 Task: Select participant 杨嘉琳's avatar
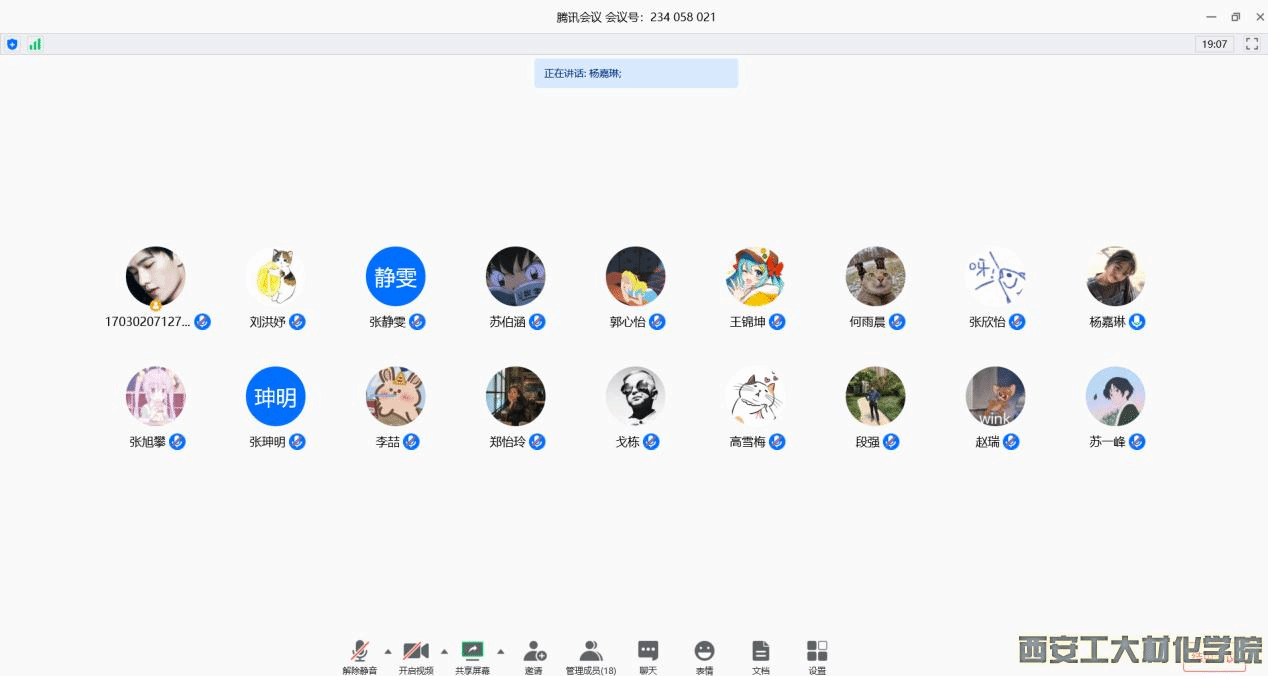[x=1115, y=277]
